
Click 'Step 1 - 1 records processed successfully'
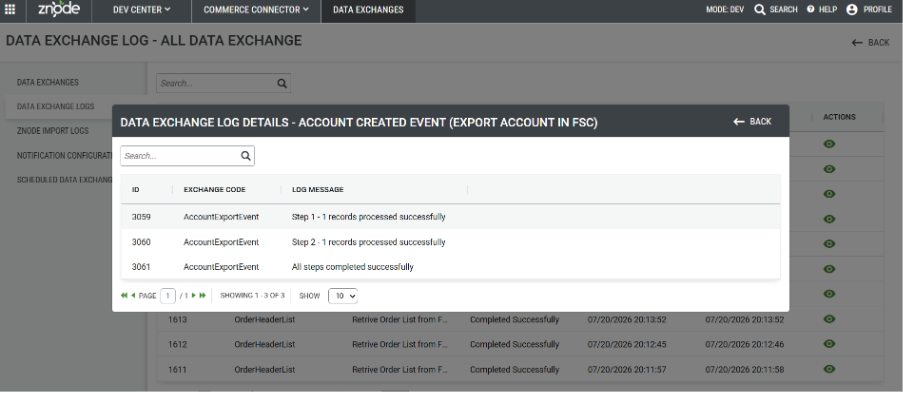369,217
